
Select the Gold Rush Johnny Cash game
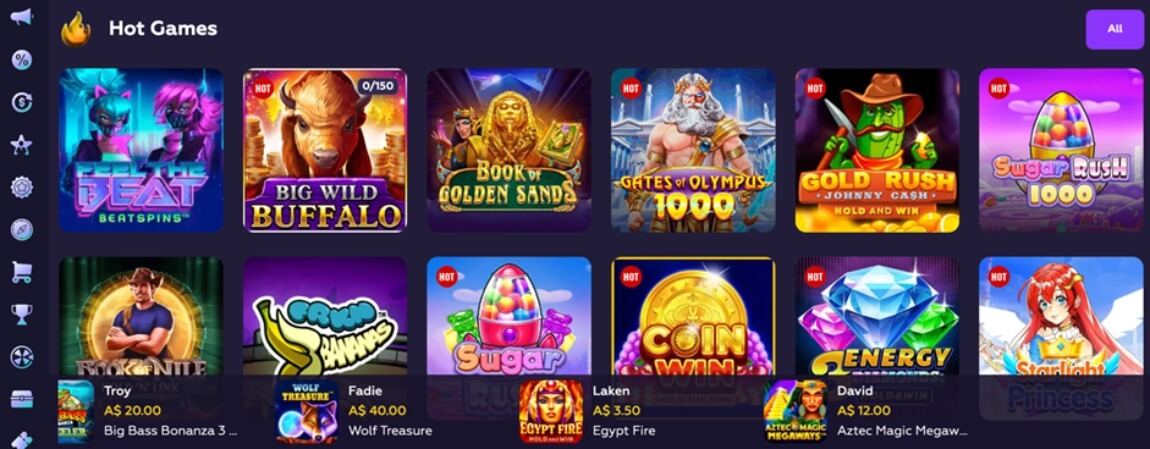[877, 150]
